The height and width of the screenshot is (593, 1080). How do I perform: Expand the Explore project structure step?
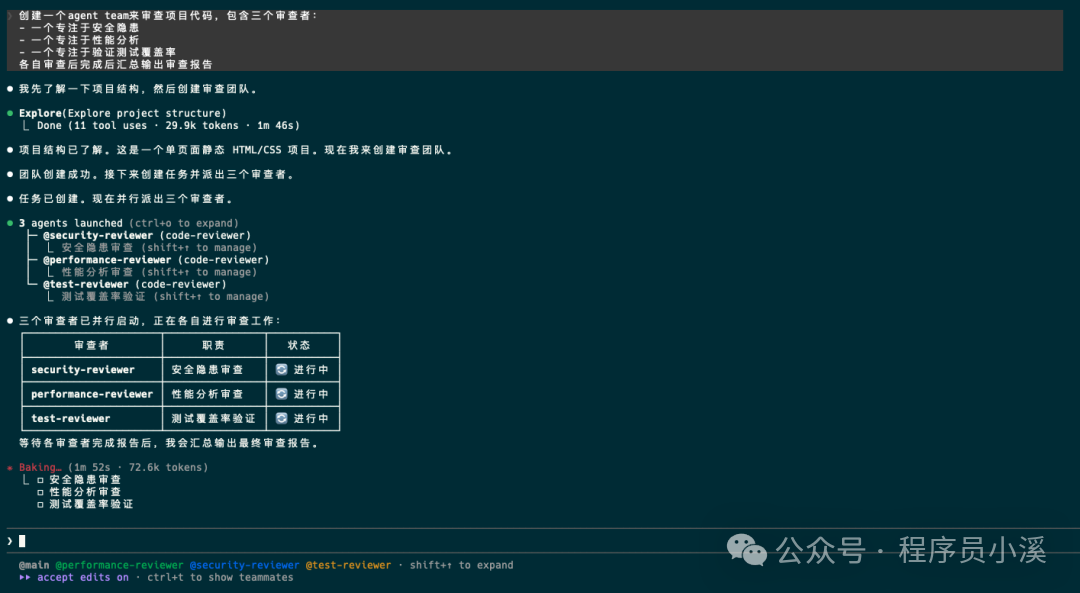point(123,113)
